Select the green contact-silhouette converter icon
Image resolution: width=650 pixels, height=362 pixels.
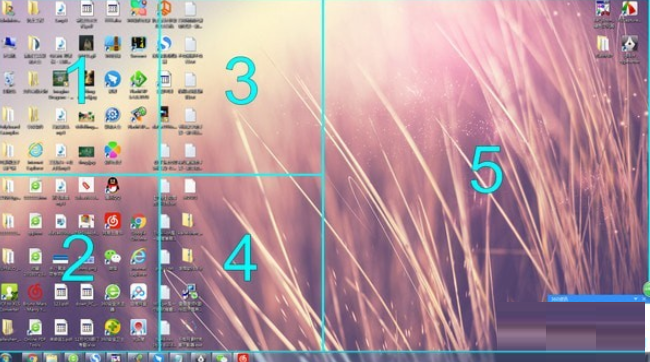tap(9, 292)
